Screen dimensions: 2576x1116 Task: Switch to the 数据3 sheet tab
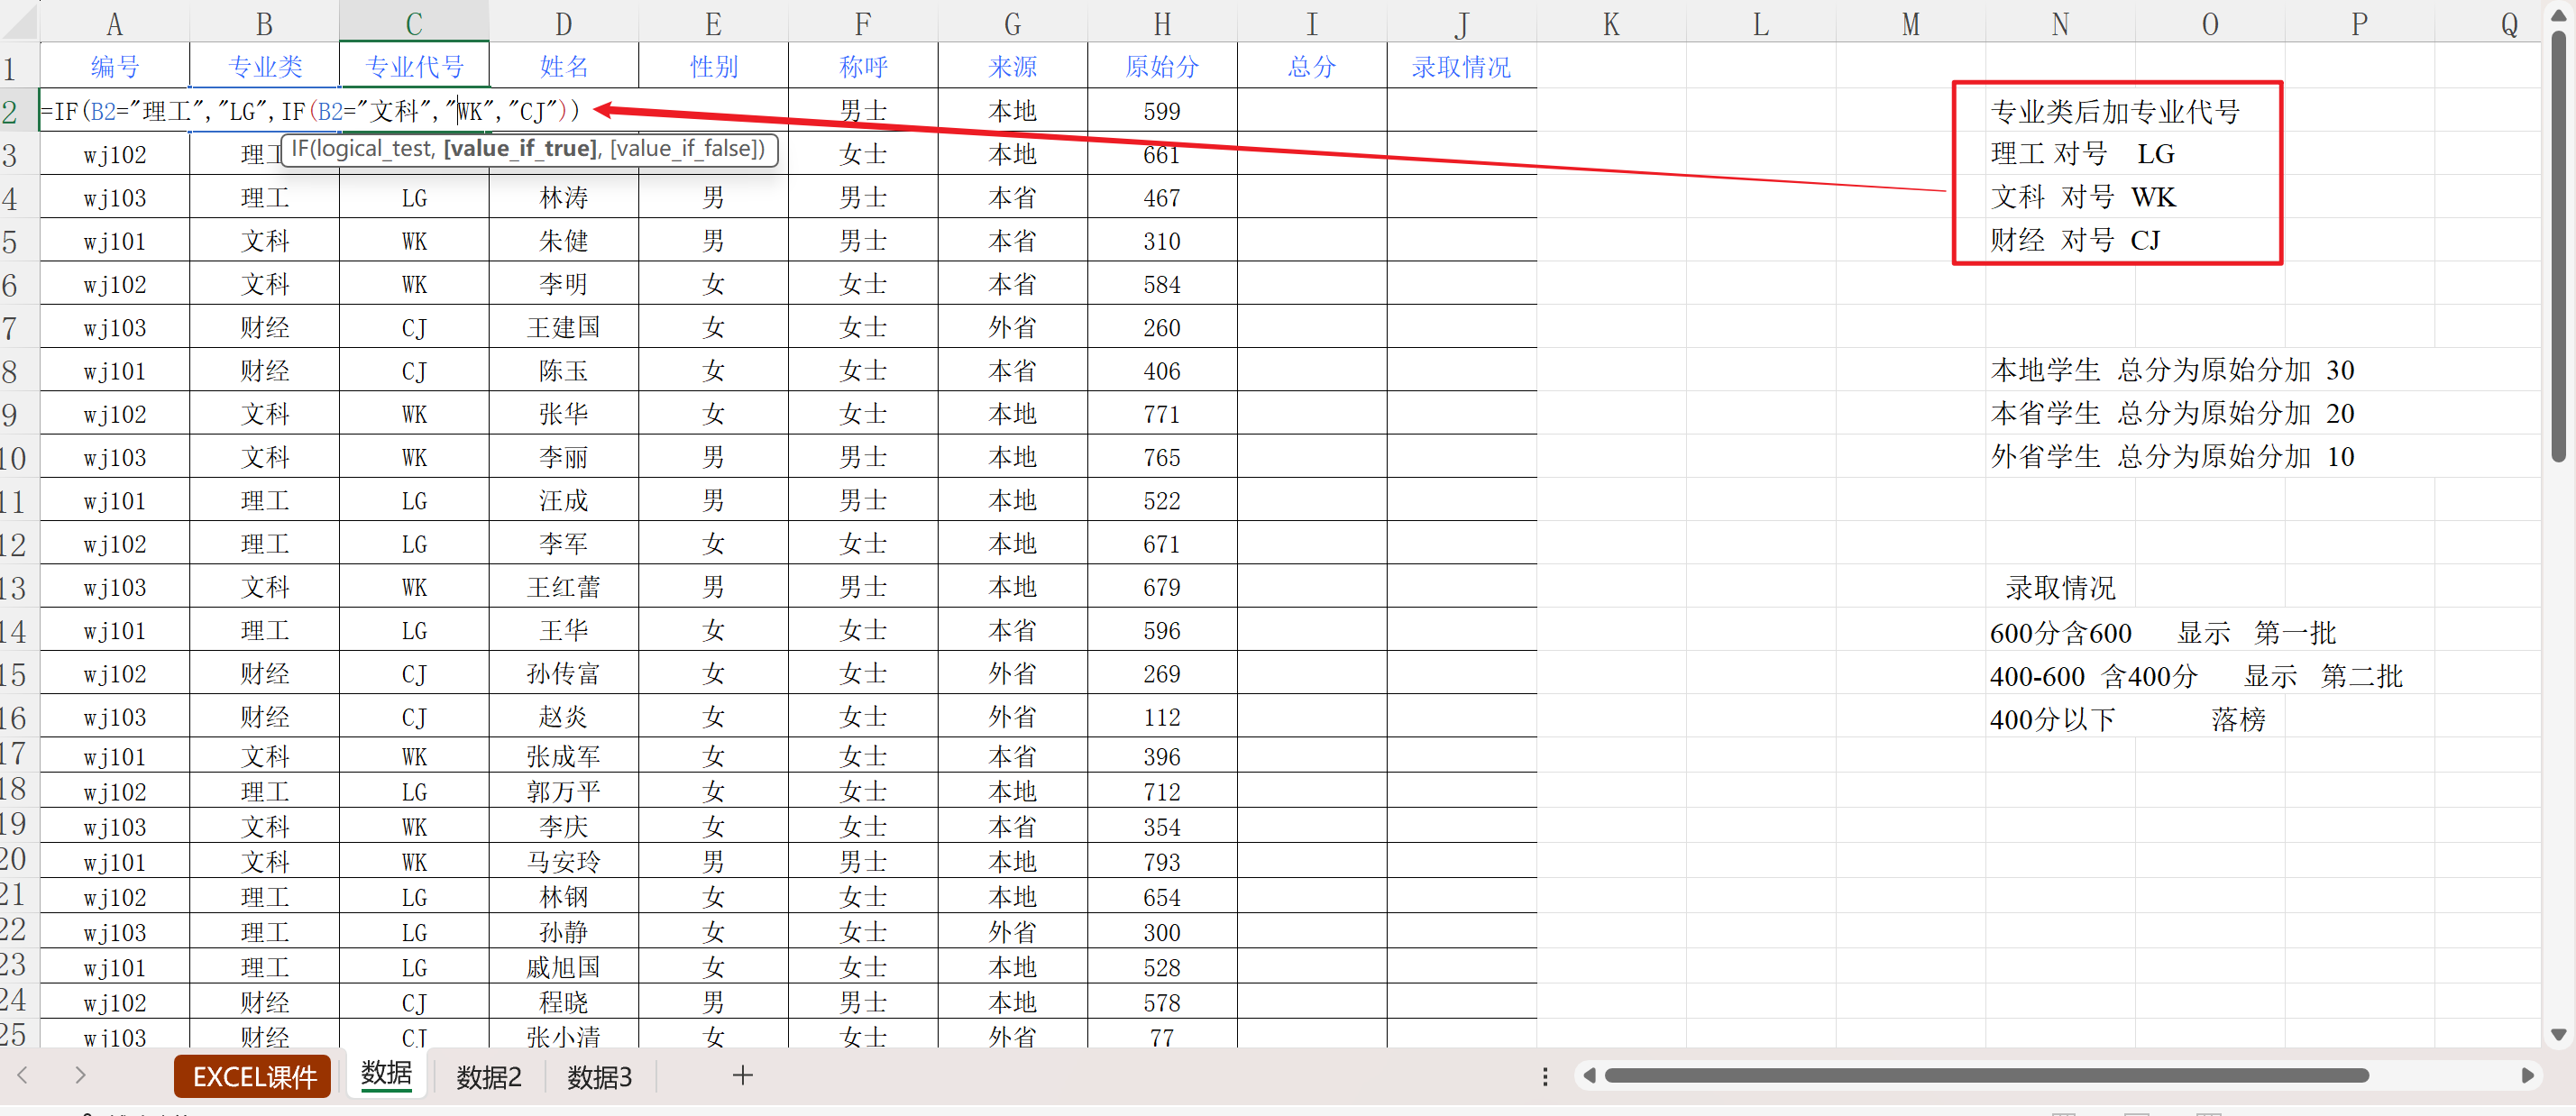tap(599, 1077)
